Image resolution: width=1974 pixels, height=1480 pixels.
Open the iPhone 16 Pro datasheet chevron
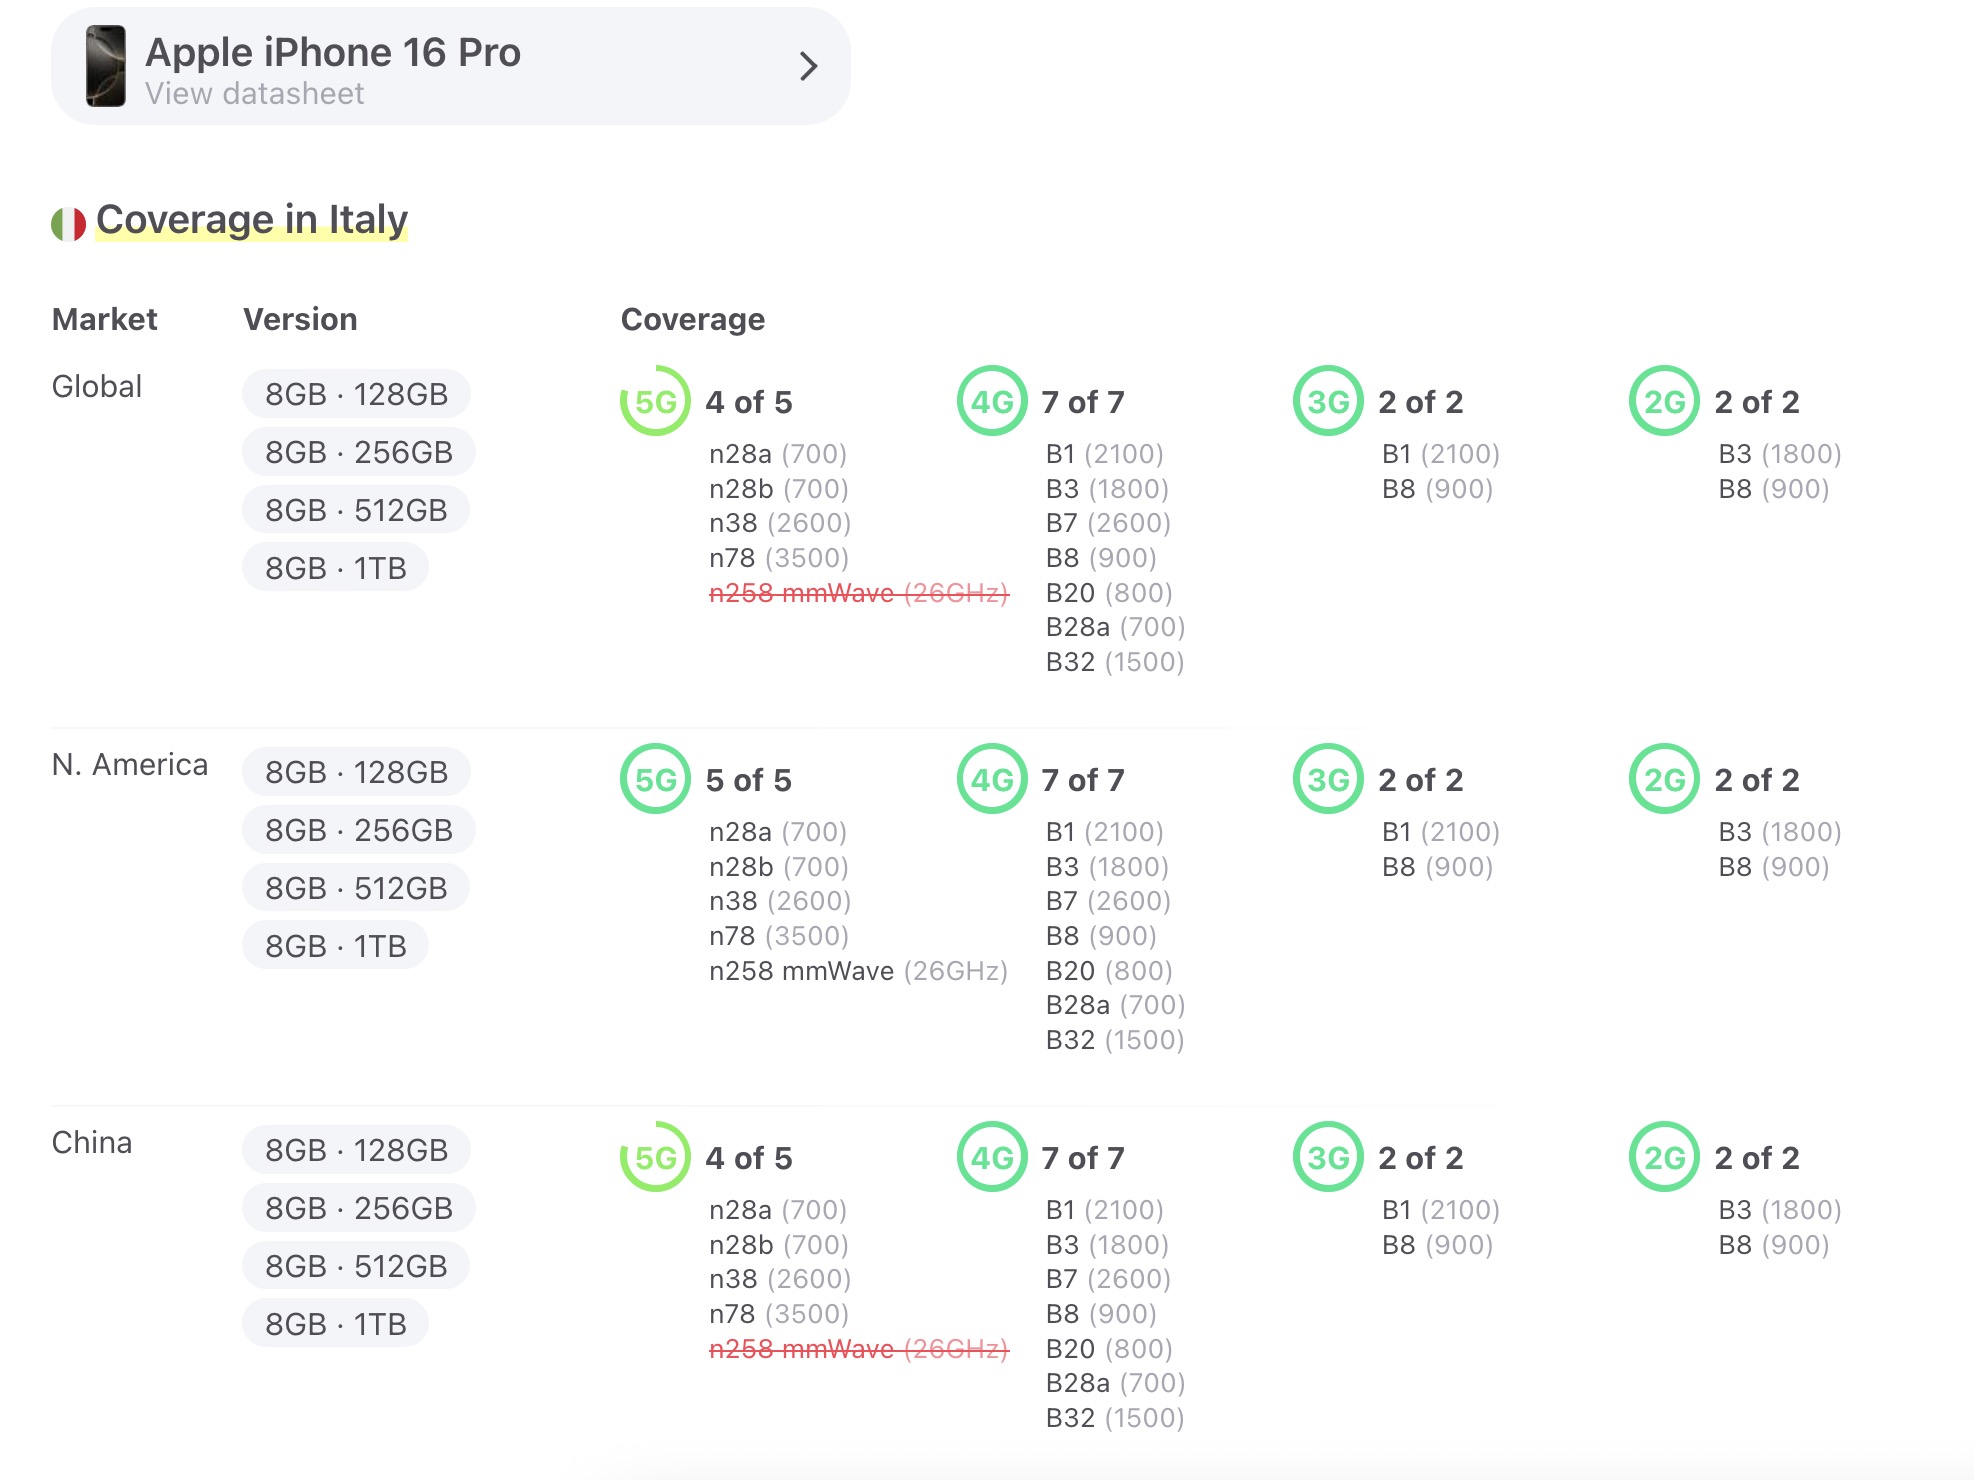[808, 66]
